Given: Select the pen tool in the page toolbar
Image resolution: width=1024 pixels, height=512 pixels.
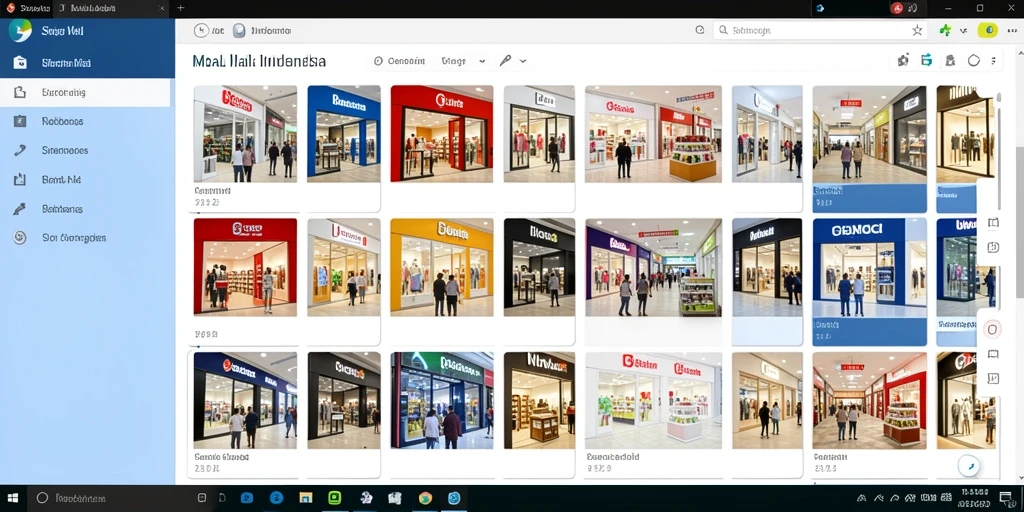Looking at the screenshot, I should (505, 61).
